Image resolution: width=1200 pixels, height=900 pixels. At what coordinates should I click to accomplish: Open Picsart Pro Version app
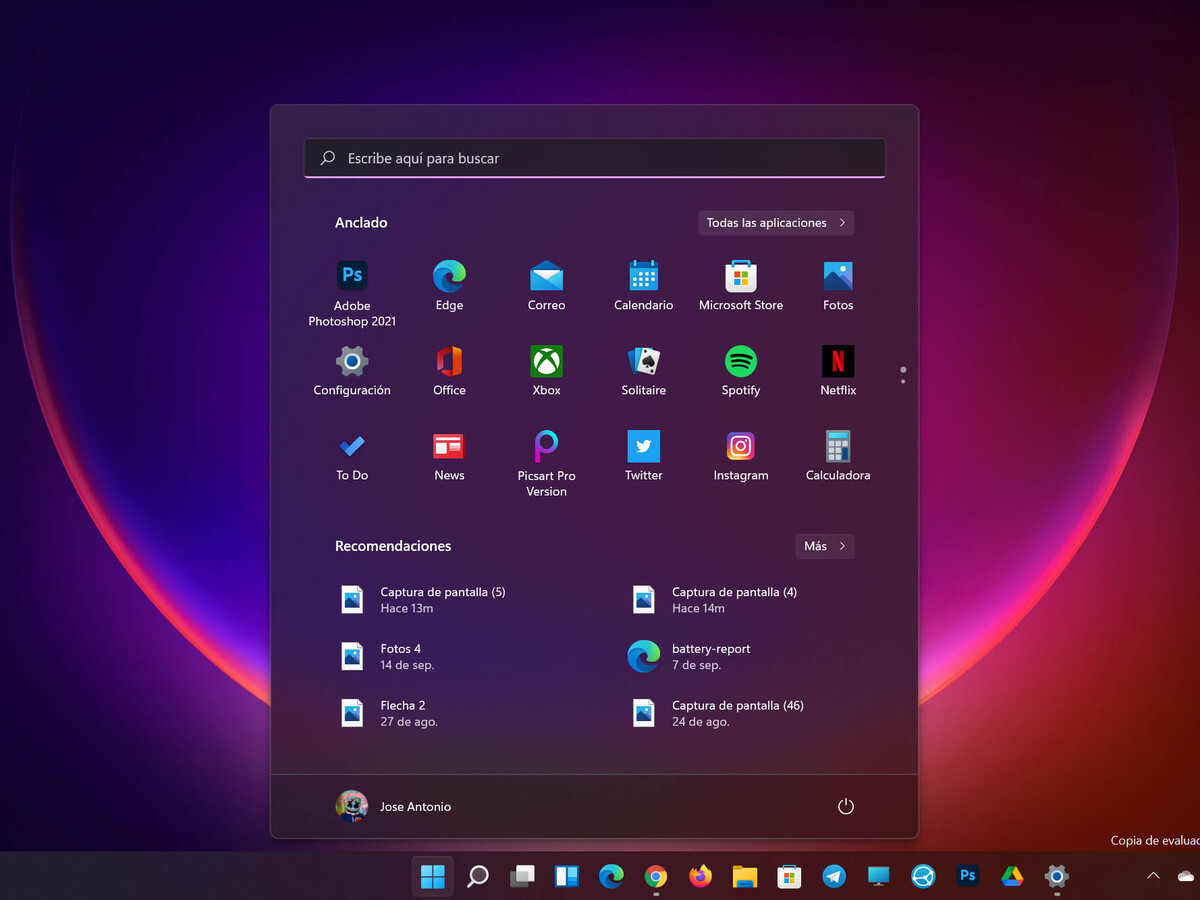pos(546,446)
